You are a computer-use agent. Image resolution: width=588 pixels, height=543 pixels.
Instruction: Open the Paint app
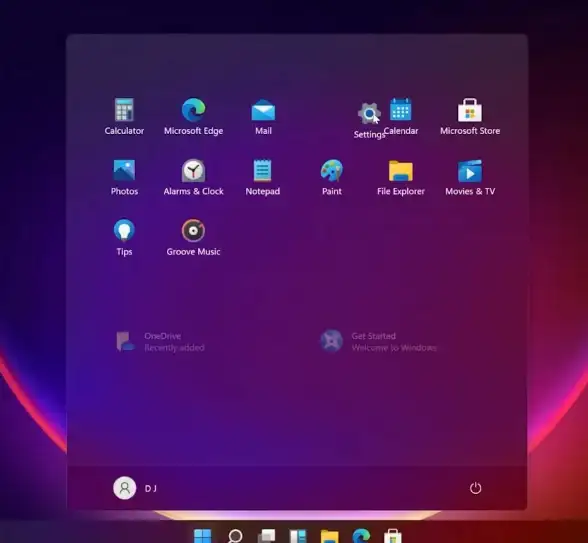pyautogui.click(x=332, y=177)
